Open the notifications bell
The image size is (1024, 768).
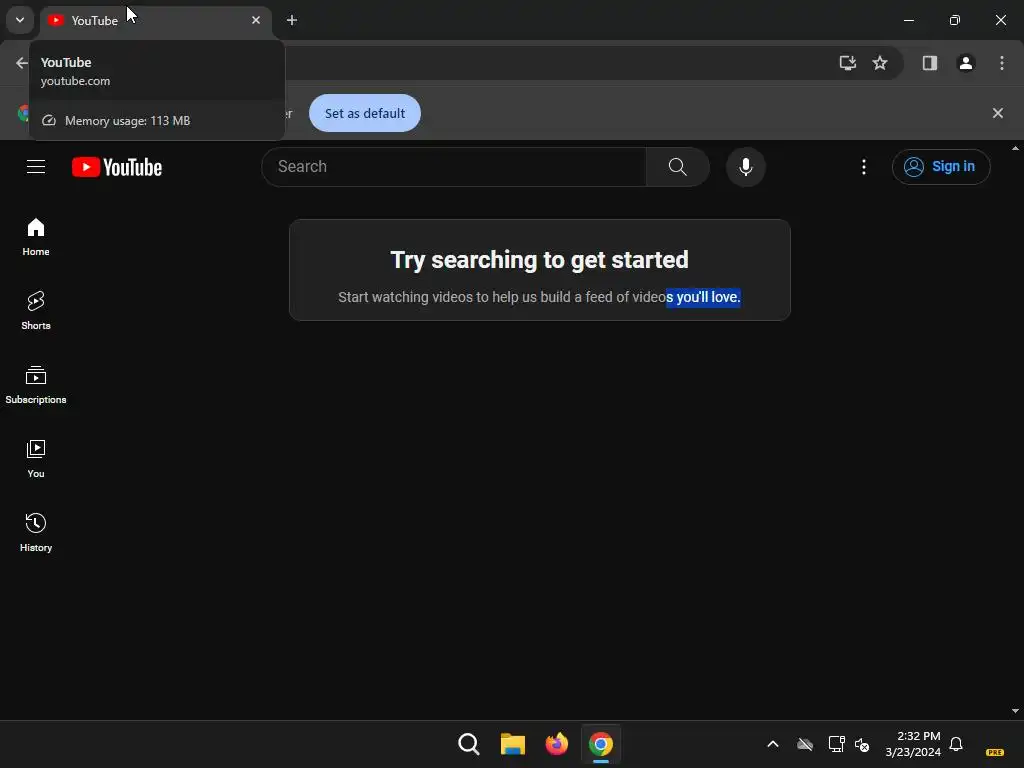[x=956, y=744]
